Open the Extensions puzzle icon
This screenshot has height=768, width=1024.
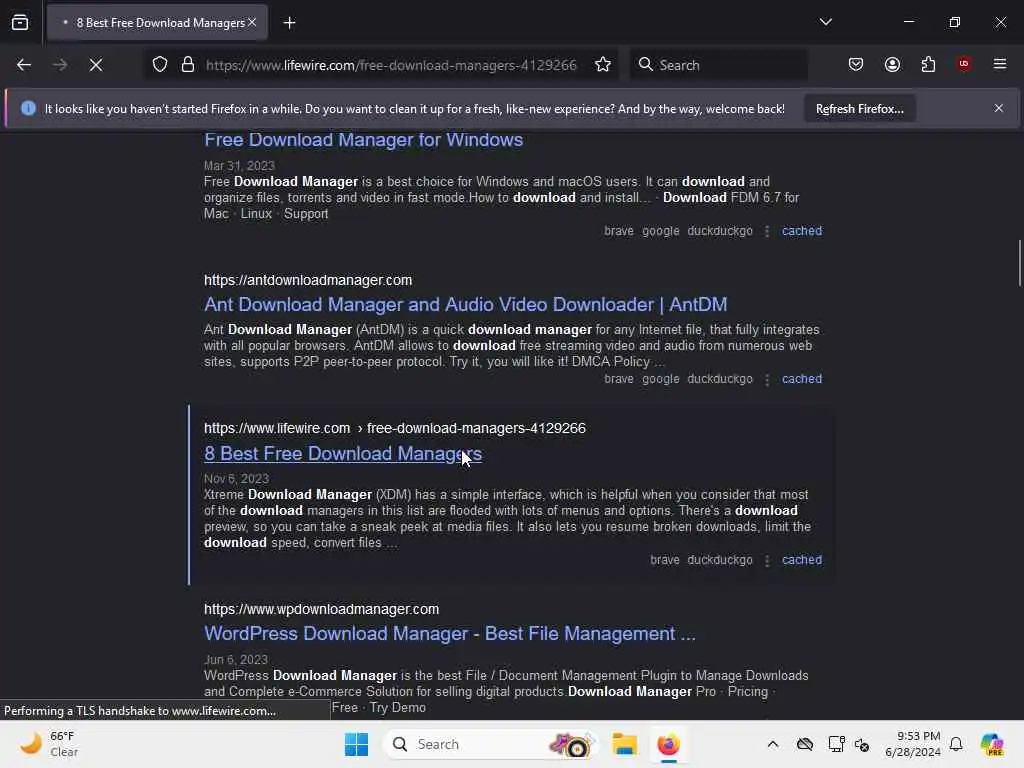928,65
